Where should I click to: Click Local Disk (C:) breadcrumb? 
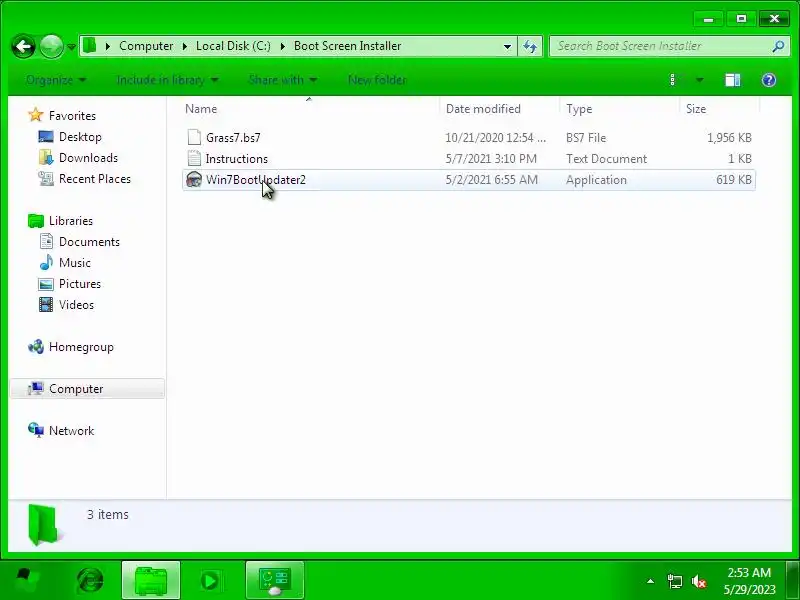233,46
